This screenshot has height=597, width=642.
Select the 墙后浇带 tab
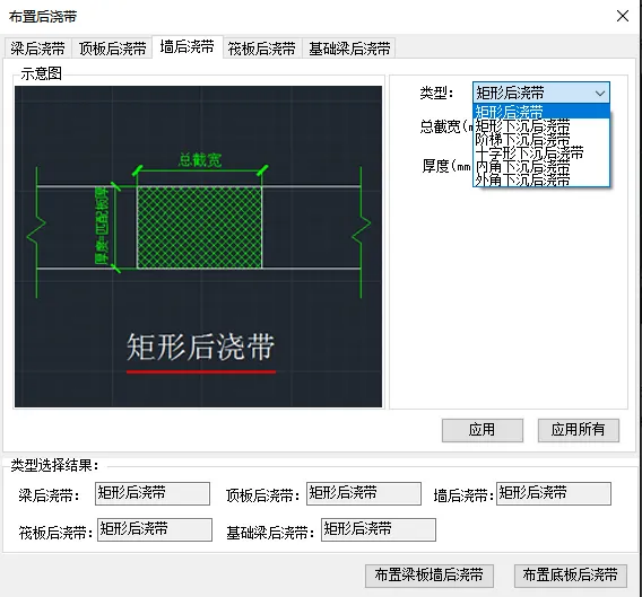187,47
